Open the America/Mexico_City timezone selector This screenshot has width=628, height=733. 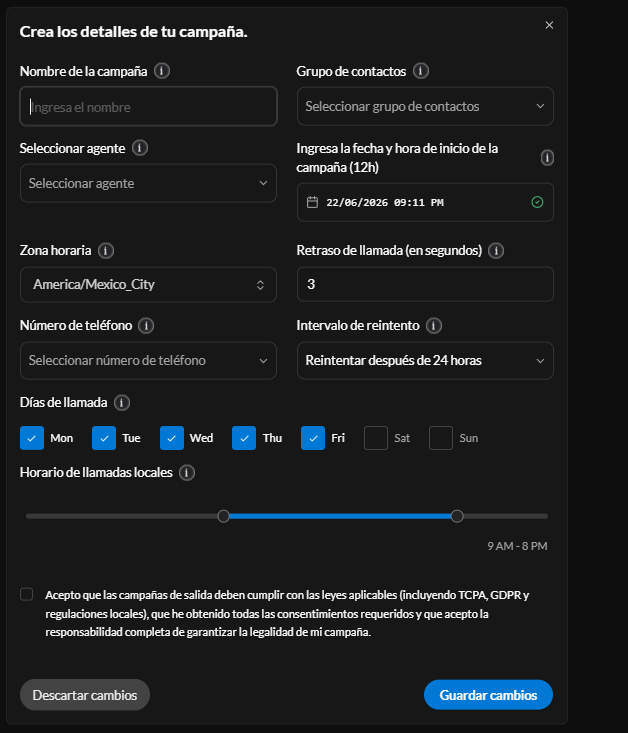(148, 285)
